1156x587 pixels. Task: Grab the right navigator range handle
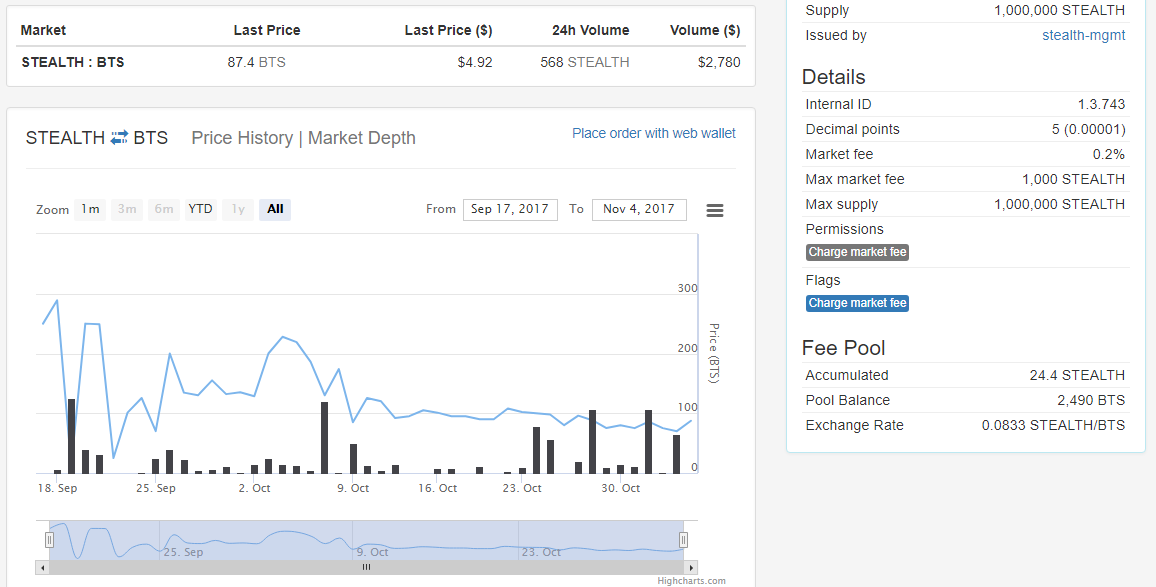click(x=683, y=540)
